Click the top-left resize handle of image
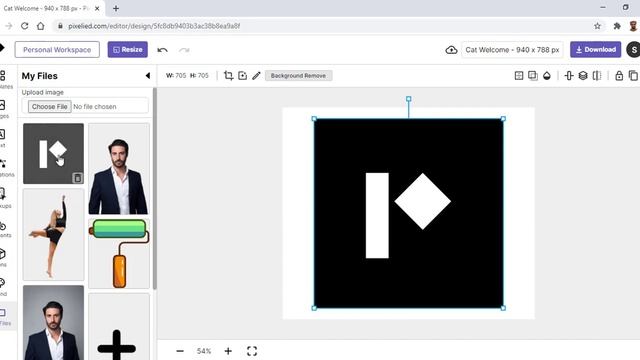640x360 pixels. (x=314, y=119)
